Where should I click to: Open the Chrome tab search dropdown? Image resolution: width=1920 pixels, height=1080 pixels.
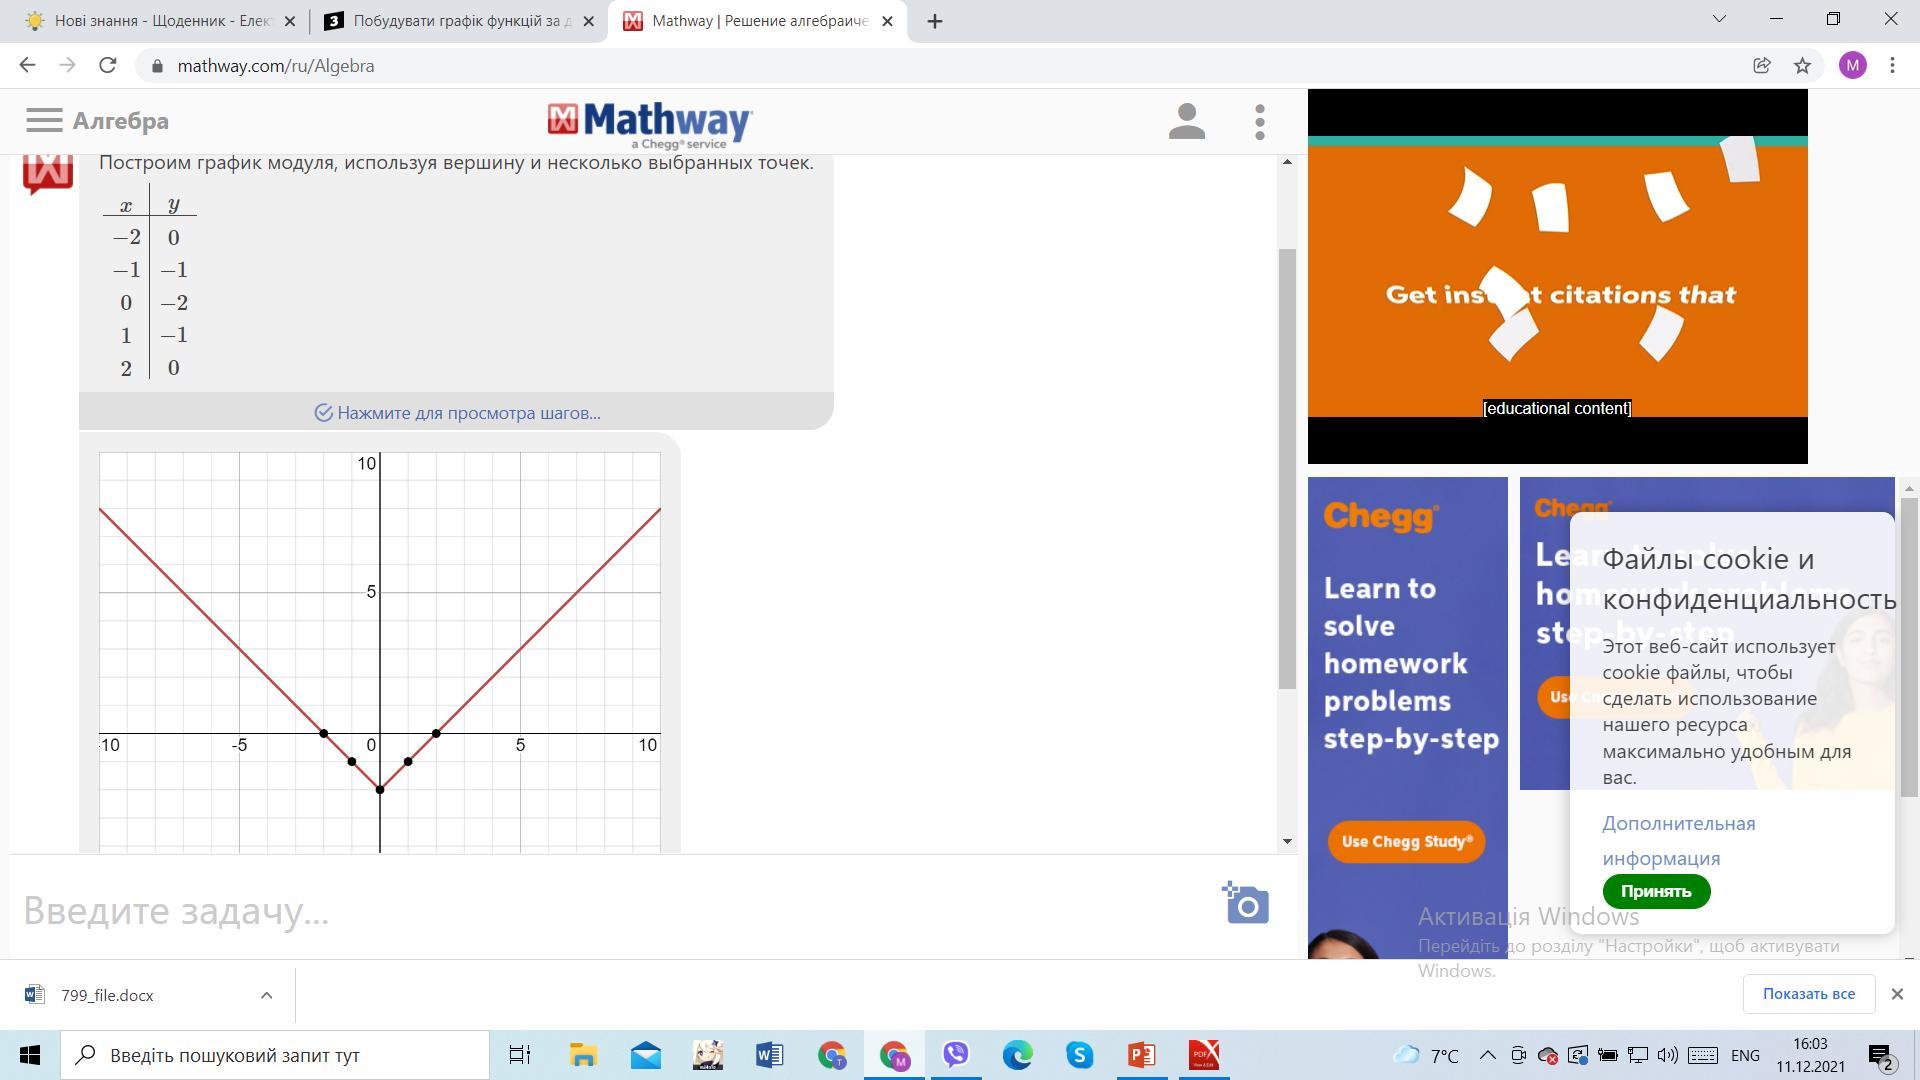pos(1719,19)
